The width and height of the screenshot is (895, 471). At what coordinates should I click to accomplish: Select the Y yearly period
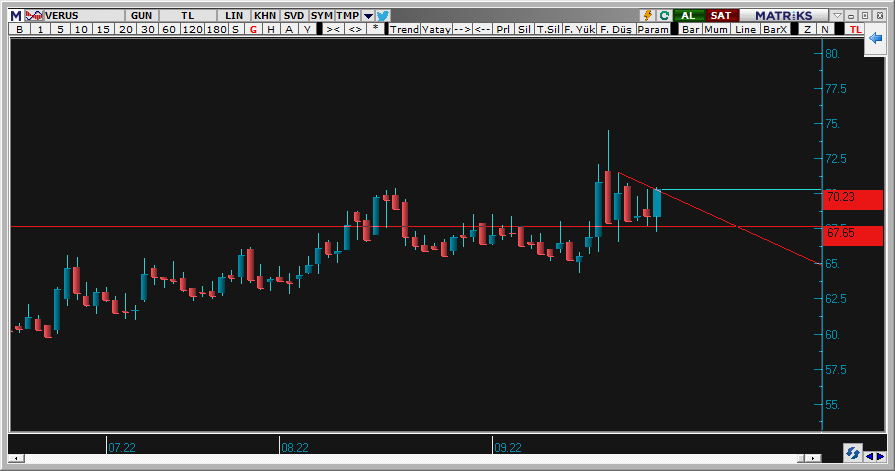tap(308, 29)
